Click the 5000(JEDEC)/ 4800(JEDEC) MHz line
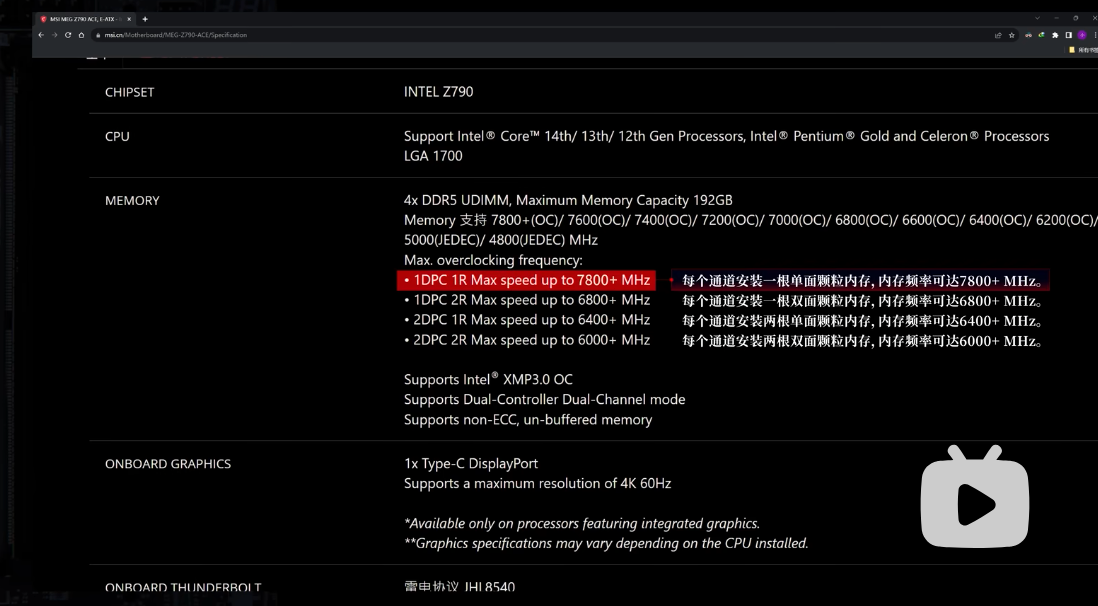Image resolution: width=1098 pixels, height=606 pixels. (x=501, y=240)
